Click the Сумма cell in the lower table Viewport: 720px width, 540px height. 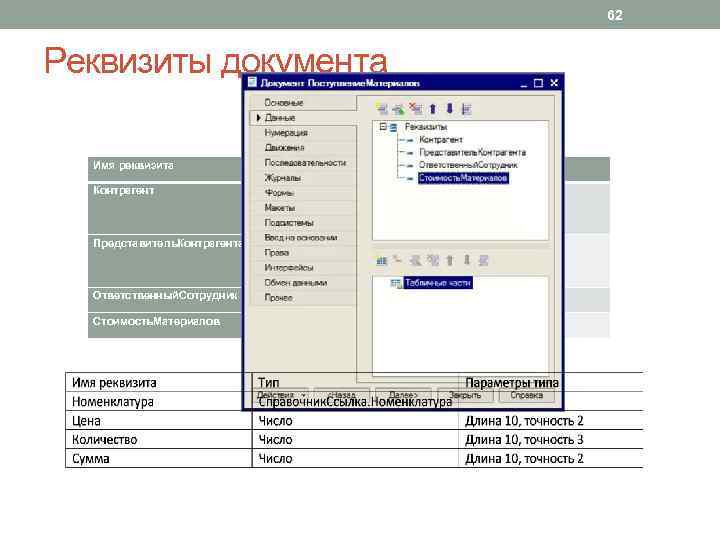point(158,458)
